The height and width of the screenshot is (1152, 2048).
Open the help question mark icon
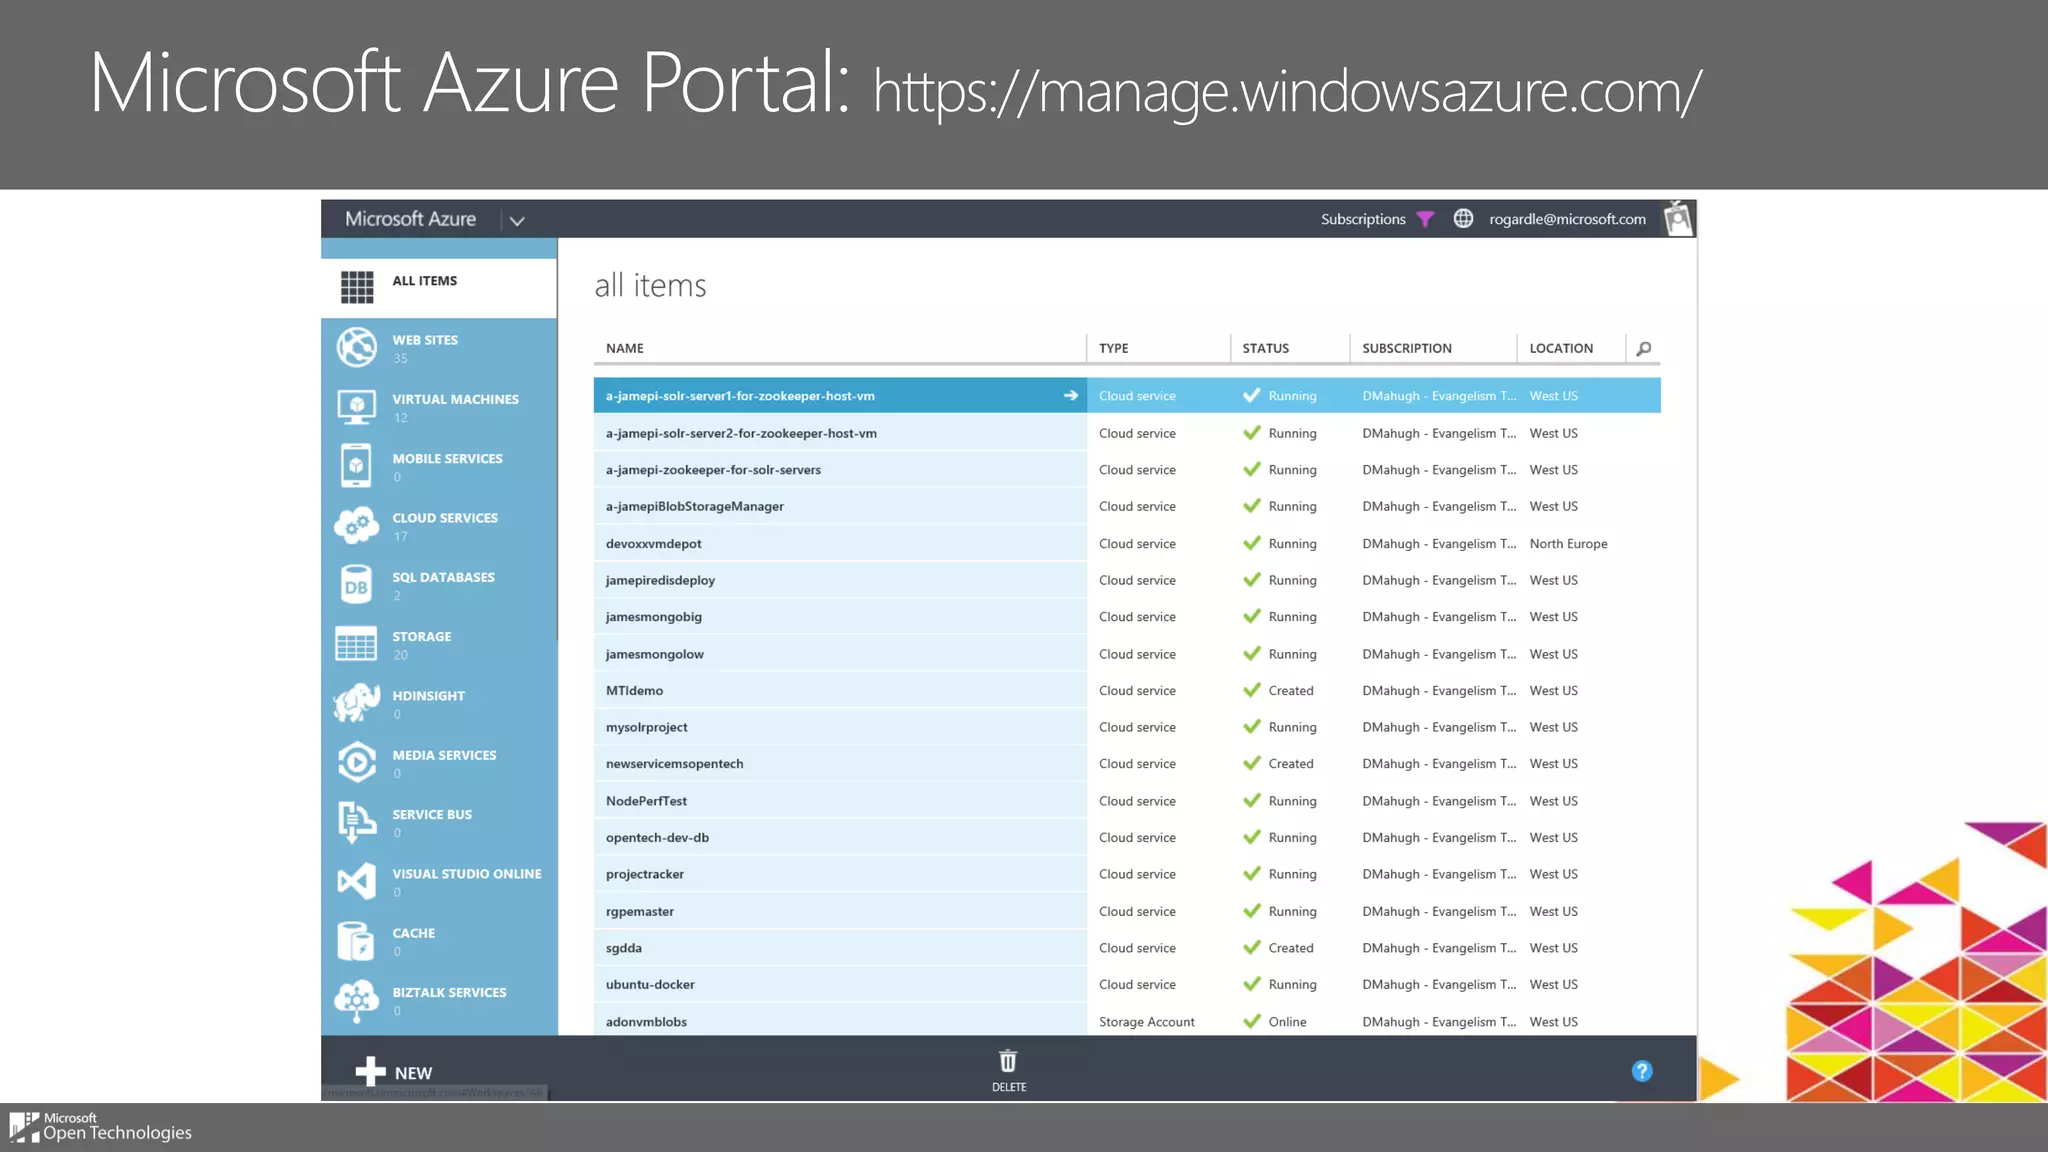(1642, 1071)
